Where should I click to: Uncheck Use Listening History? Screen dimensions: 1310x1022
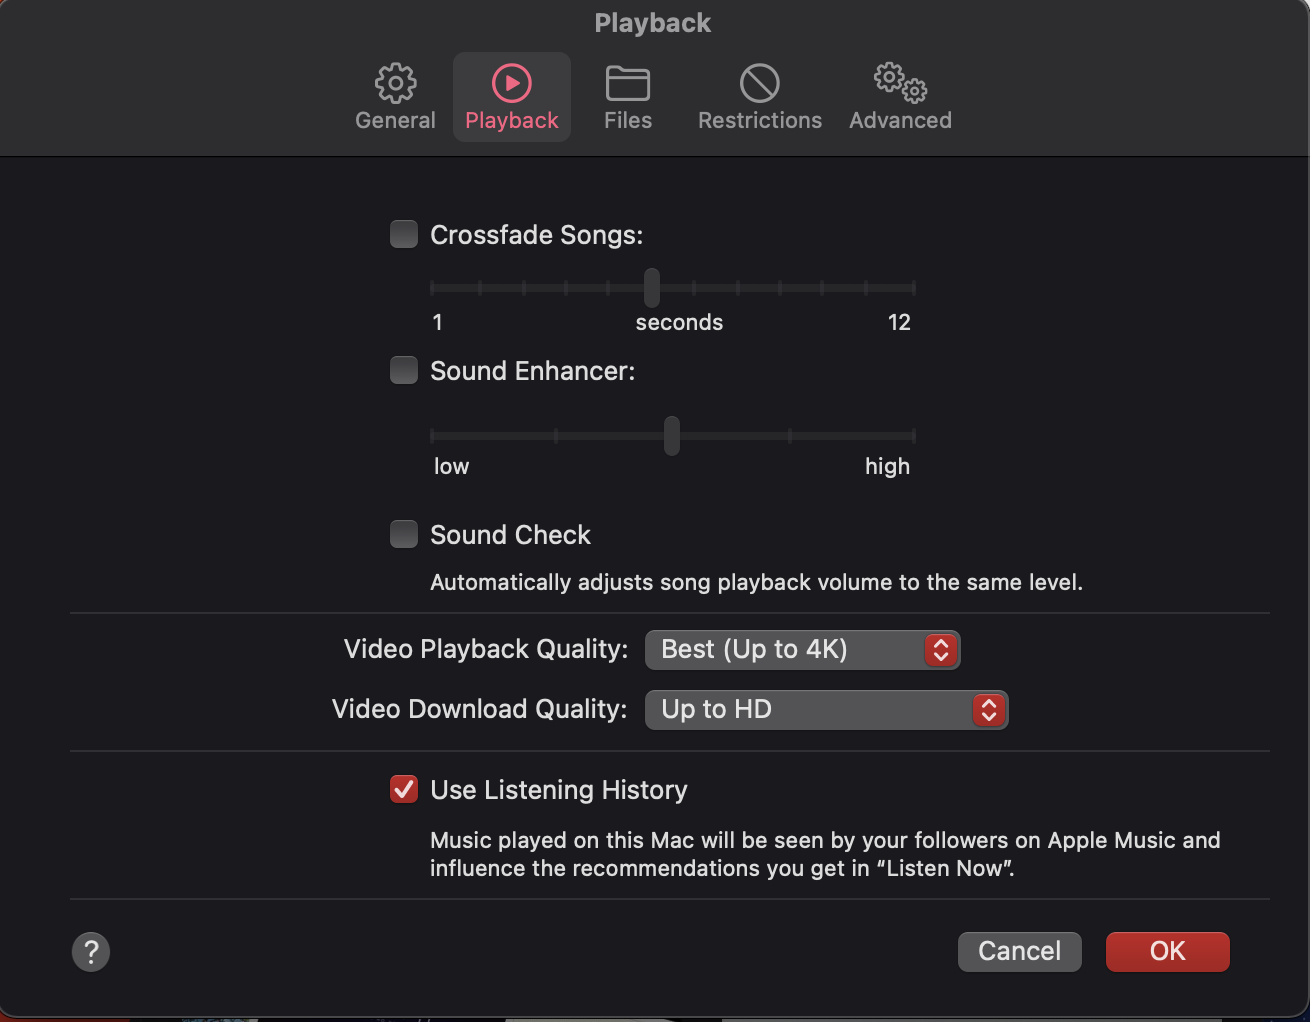[x=404, y=789]
